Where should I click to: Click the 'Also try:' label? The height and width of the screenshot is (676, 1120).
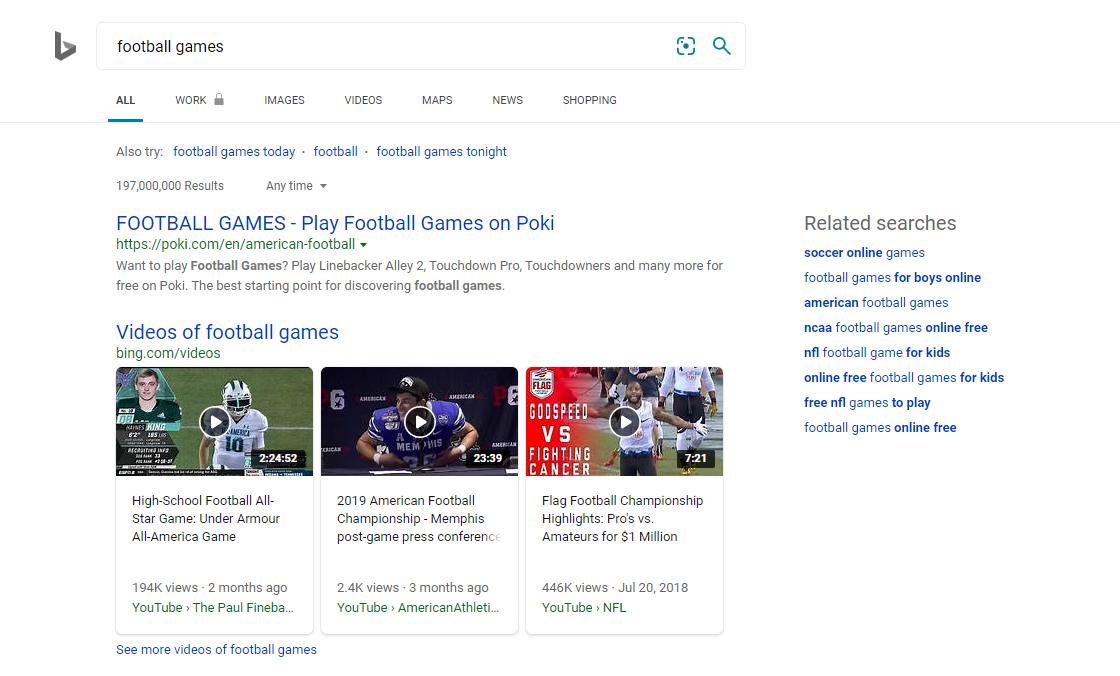[x=139, y=151]
